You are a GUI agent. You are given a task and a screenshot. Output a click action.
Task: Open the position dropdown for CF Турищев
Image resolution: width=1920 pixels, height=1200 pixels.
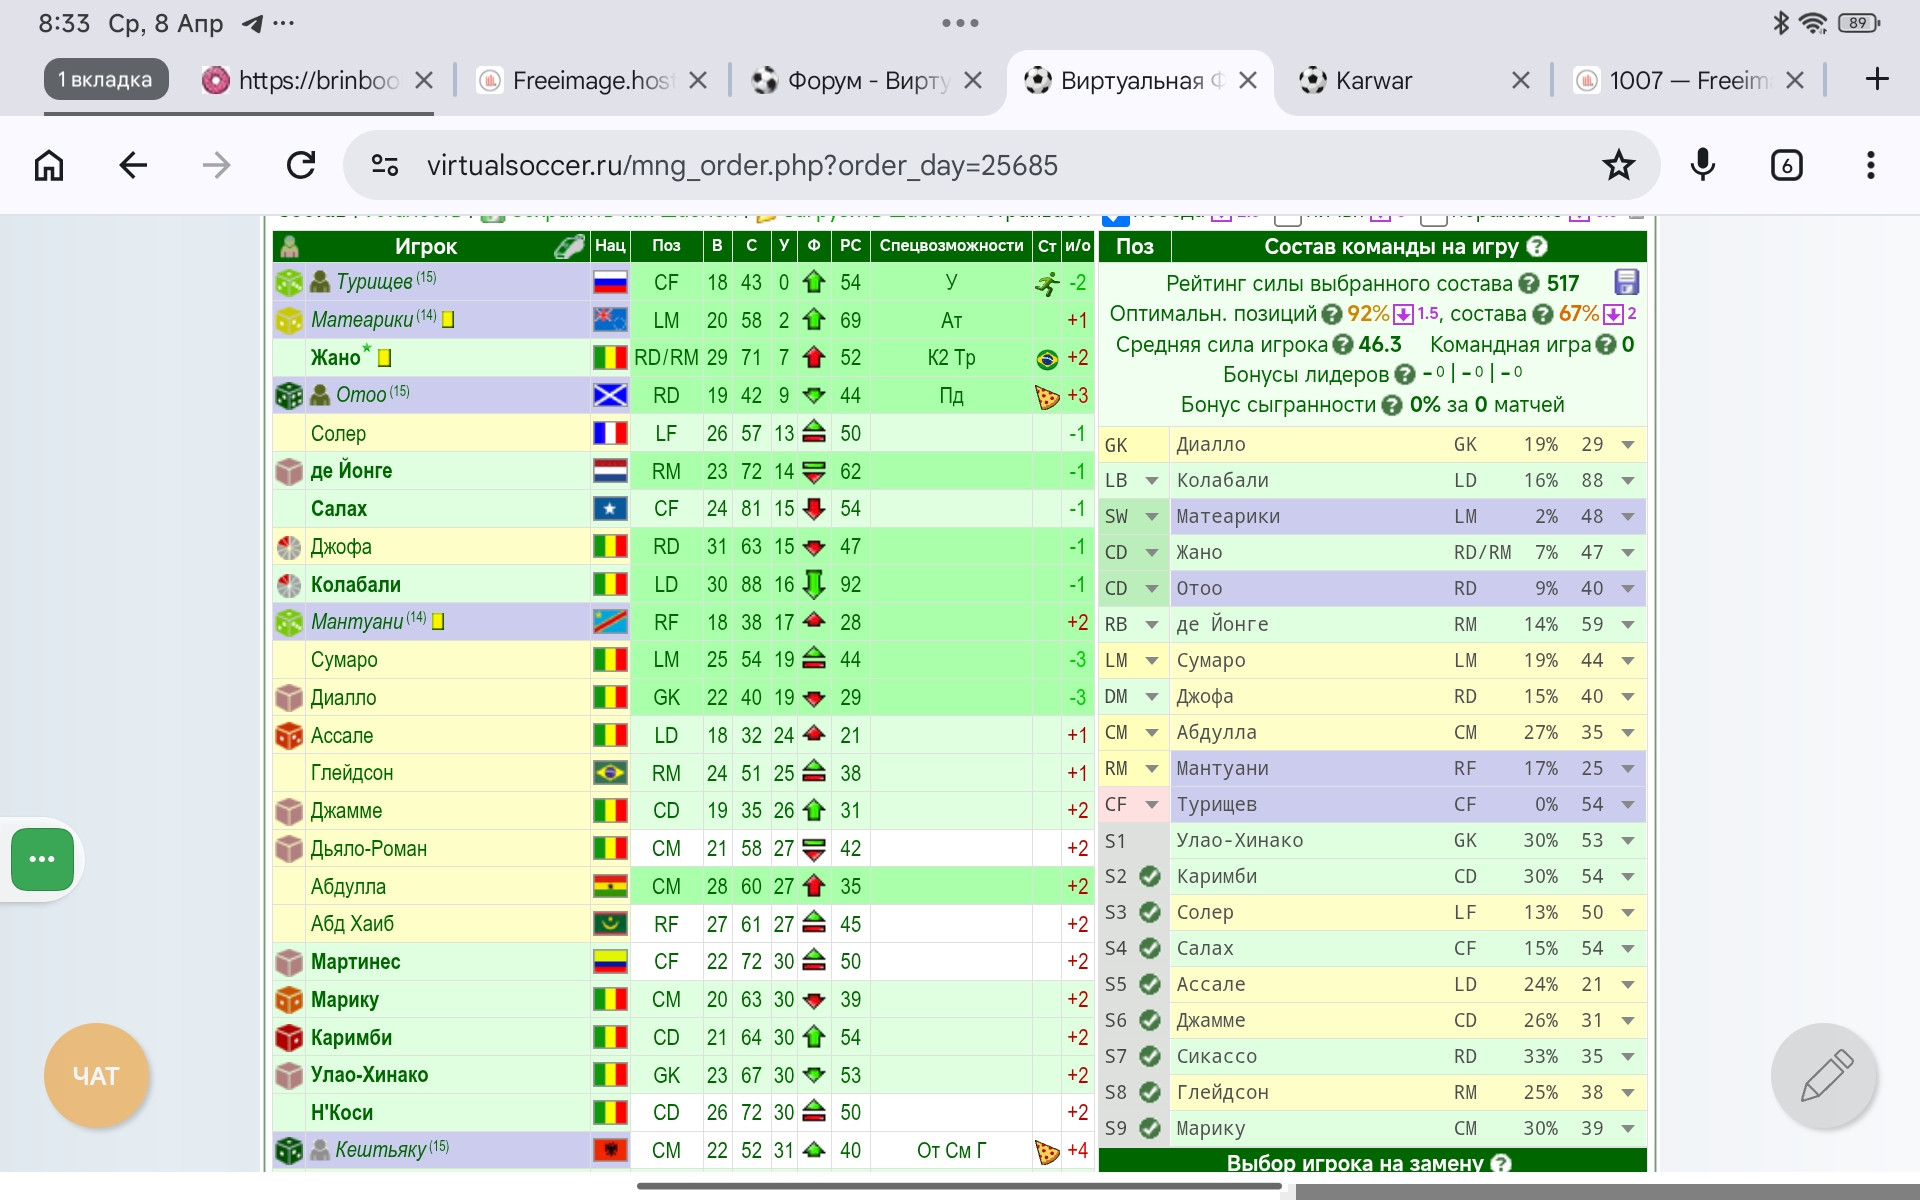[x=1151, y=805]
